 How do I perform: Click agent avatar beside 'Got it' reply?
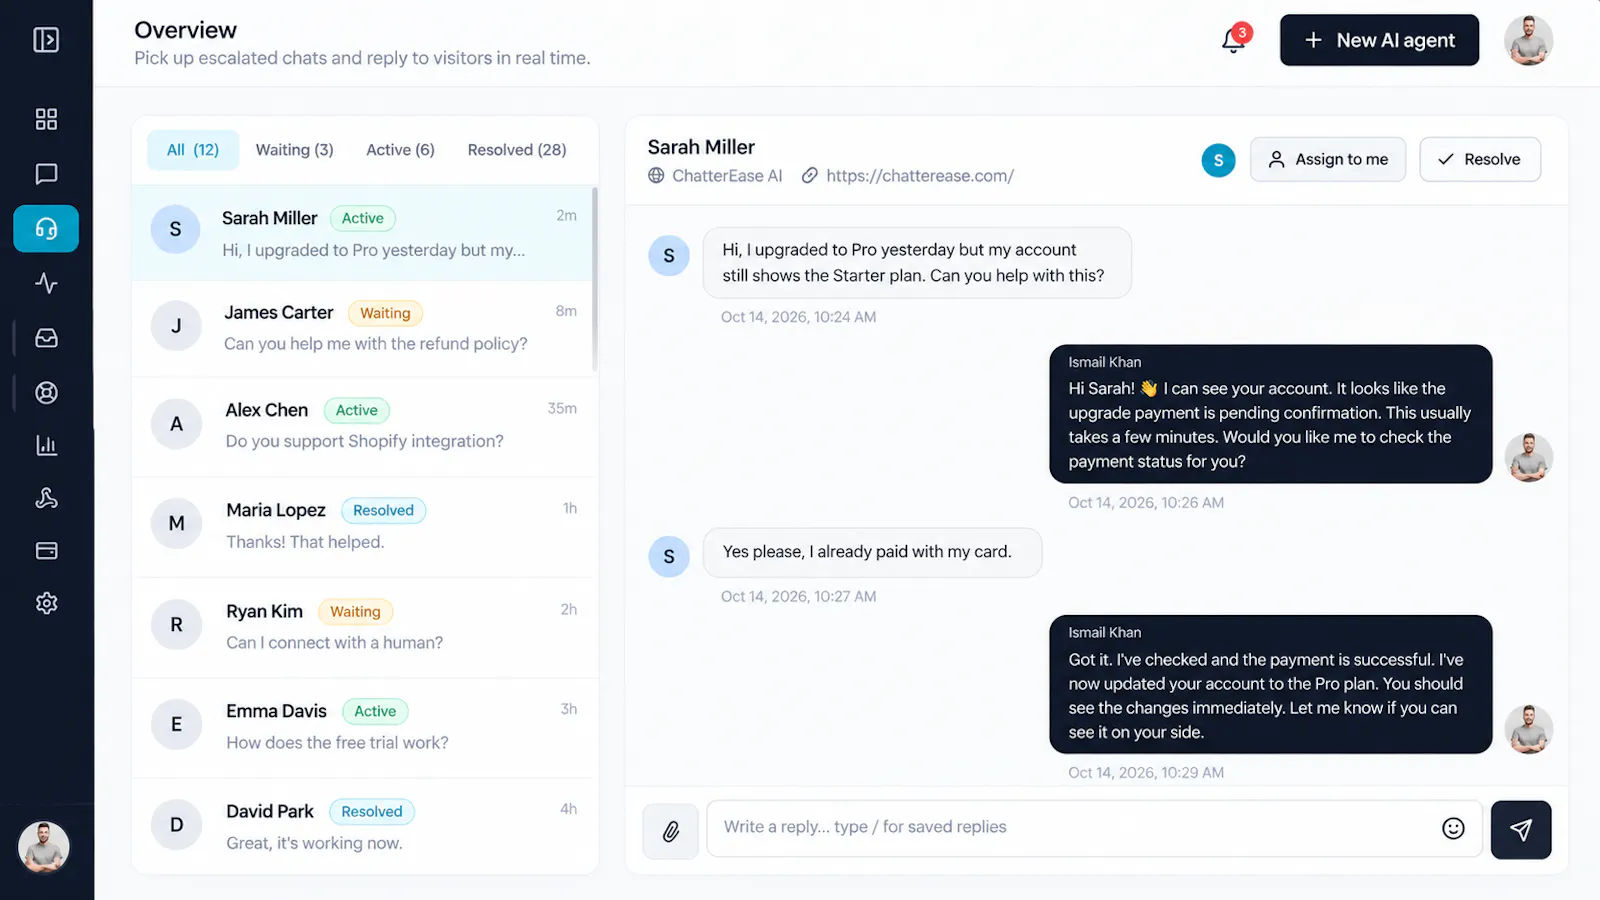tap(1529, 729)
